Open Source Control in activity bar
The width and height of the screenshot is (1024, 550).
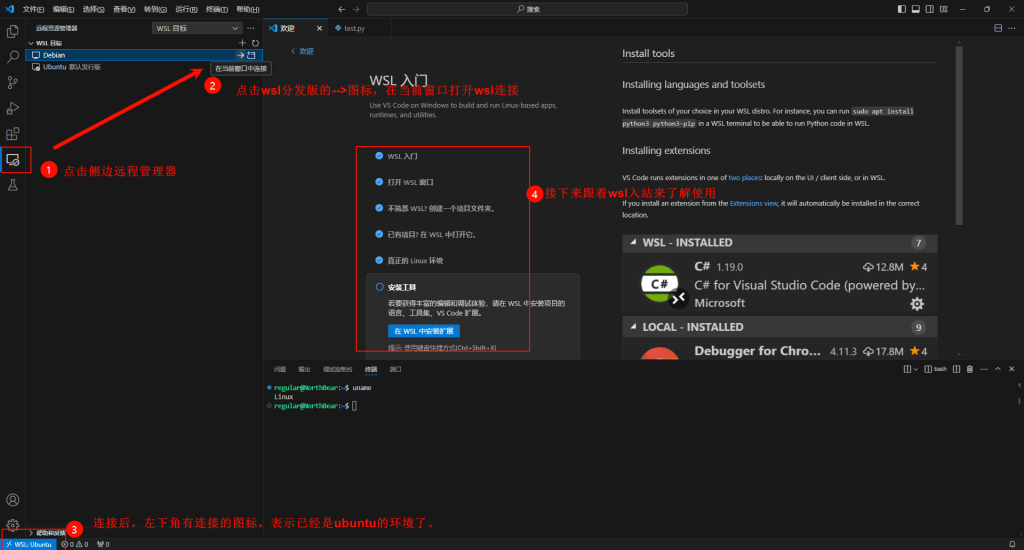click(13, 82)
